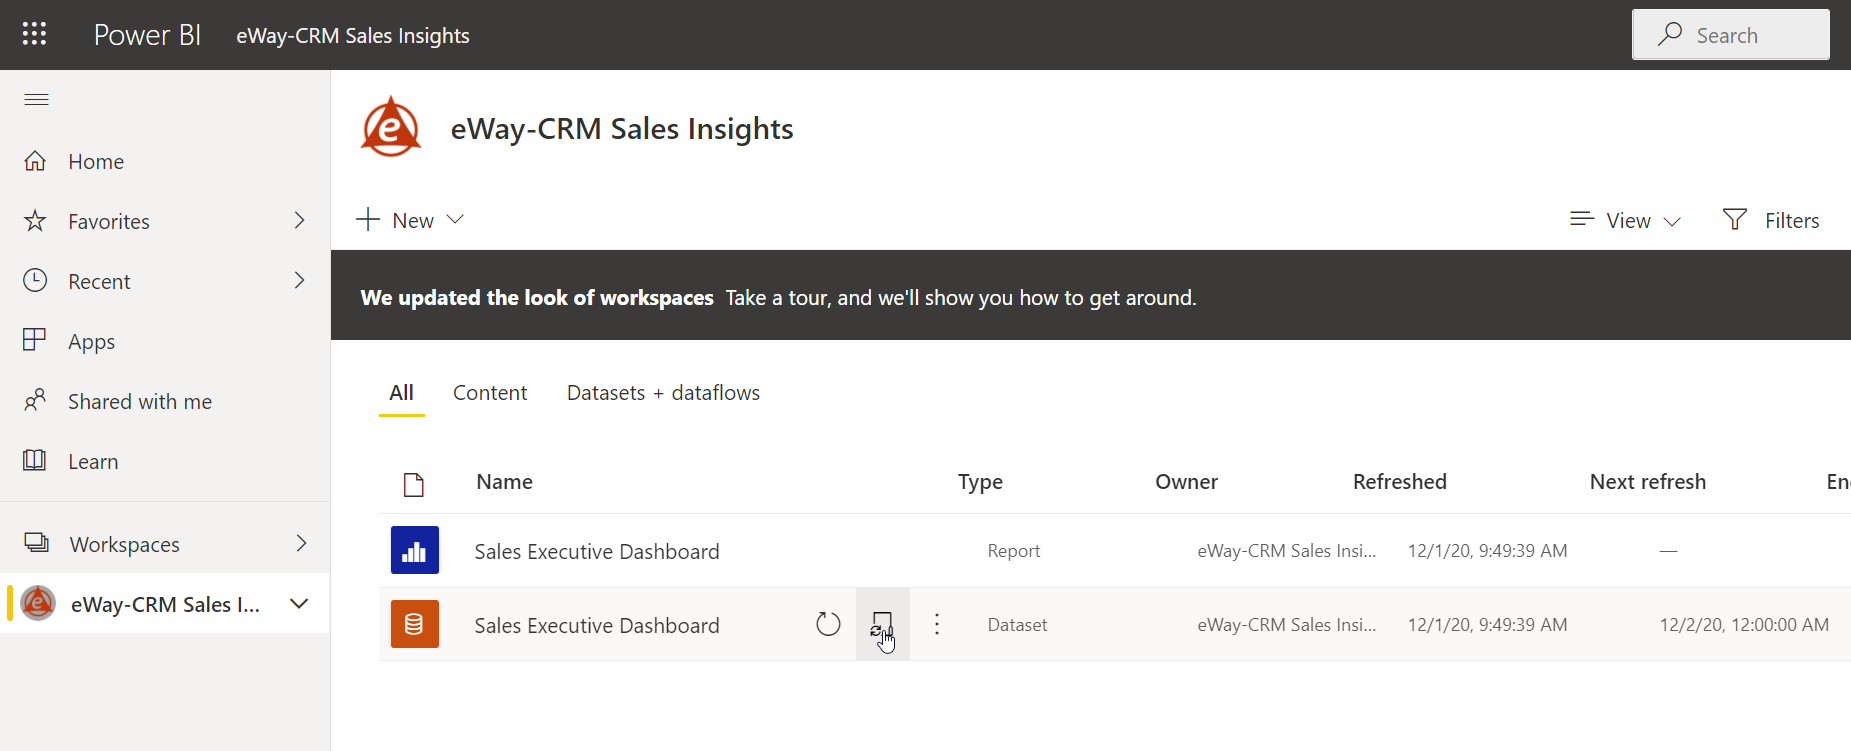1851x751 pixels.
Task: Click the Home house icon
Action: coord(35,161)
